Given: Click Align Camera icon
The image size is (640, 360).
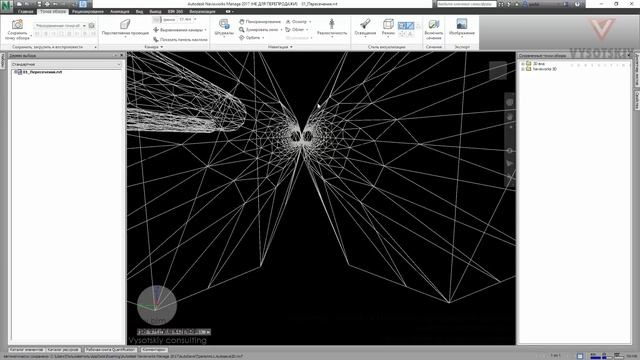Looking at the screenshot, I should pyautogui.click(x=156, y=30).
